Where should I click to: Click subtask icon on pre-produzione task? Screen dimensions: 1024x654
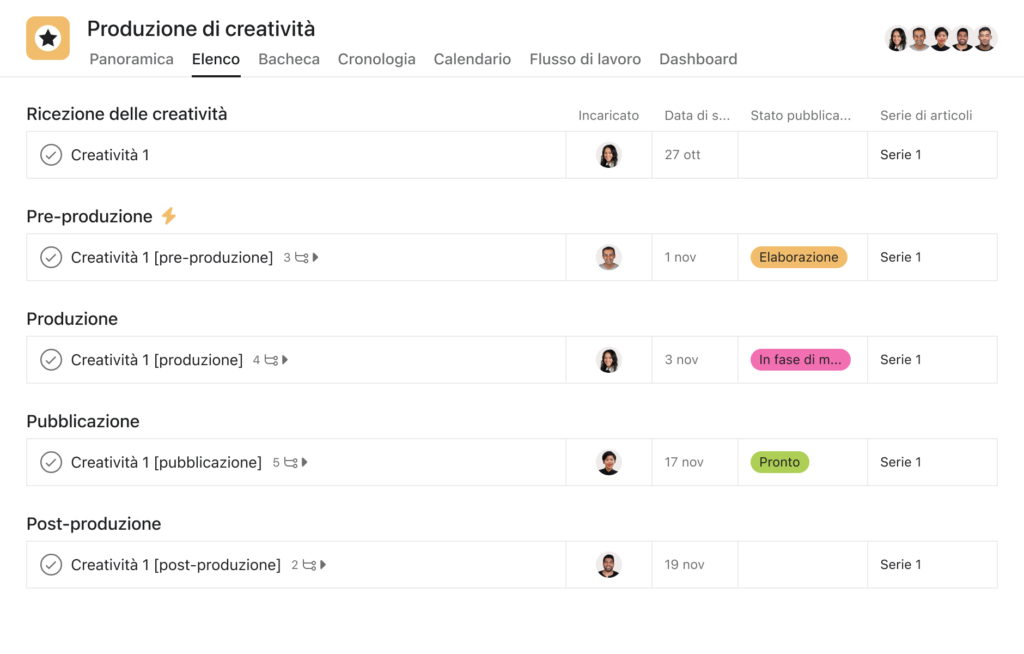301,258
